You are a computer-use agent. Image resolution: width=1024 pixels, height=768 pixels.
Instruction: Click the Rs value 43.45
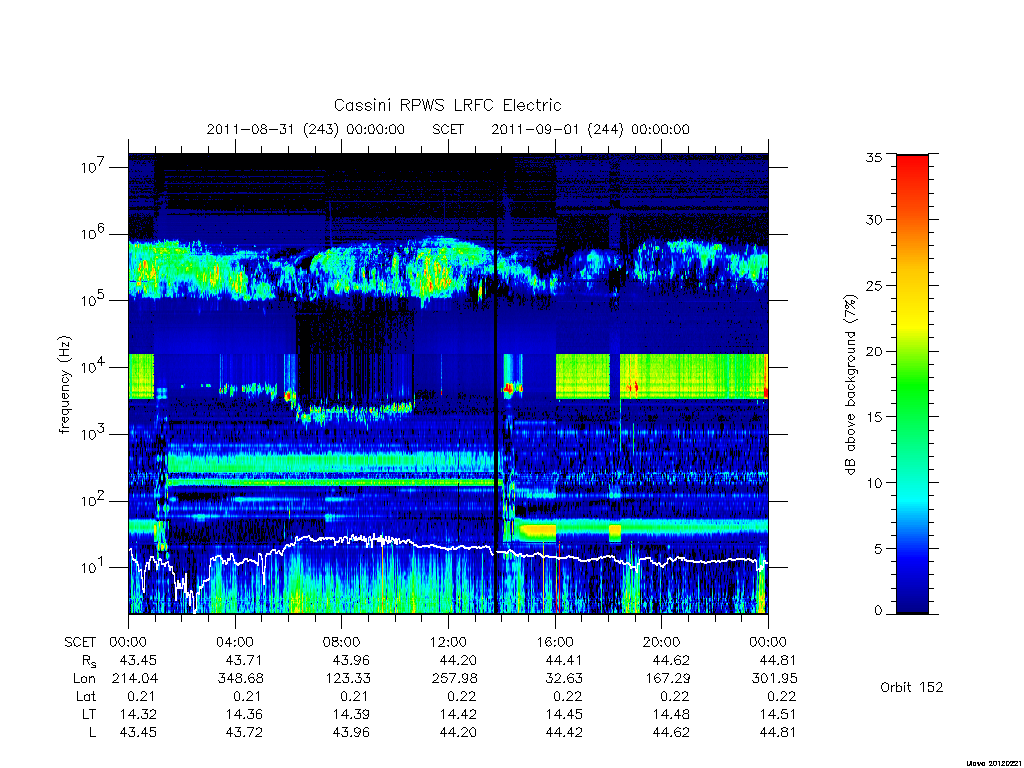click(138, 660)
